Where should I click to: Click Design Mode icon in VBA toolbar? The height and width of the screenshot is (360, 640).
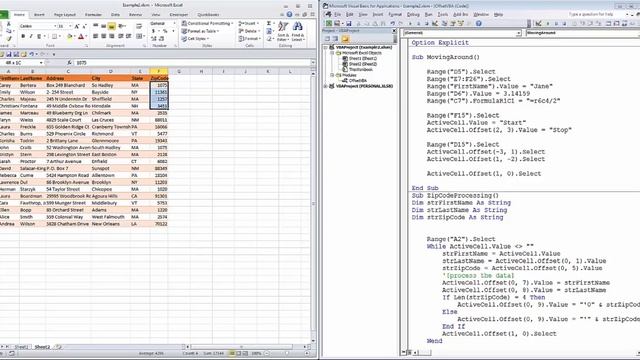[x=435, y=24]
